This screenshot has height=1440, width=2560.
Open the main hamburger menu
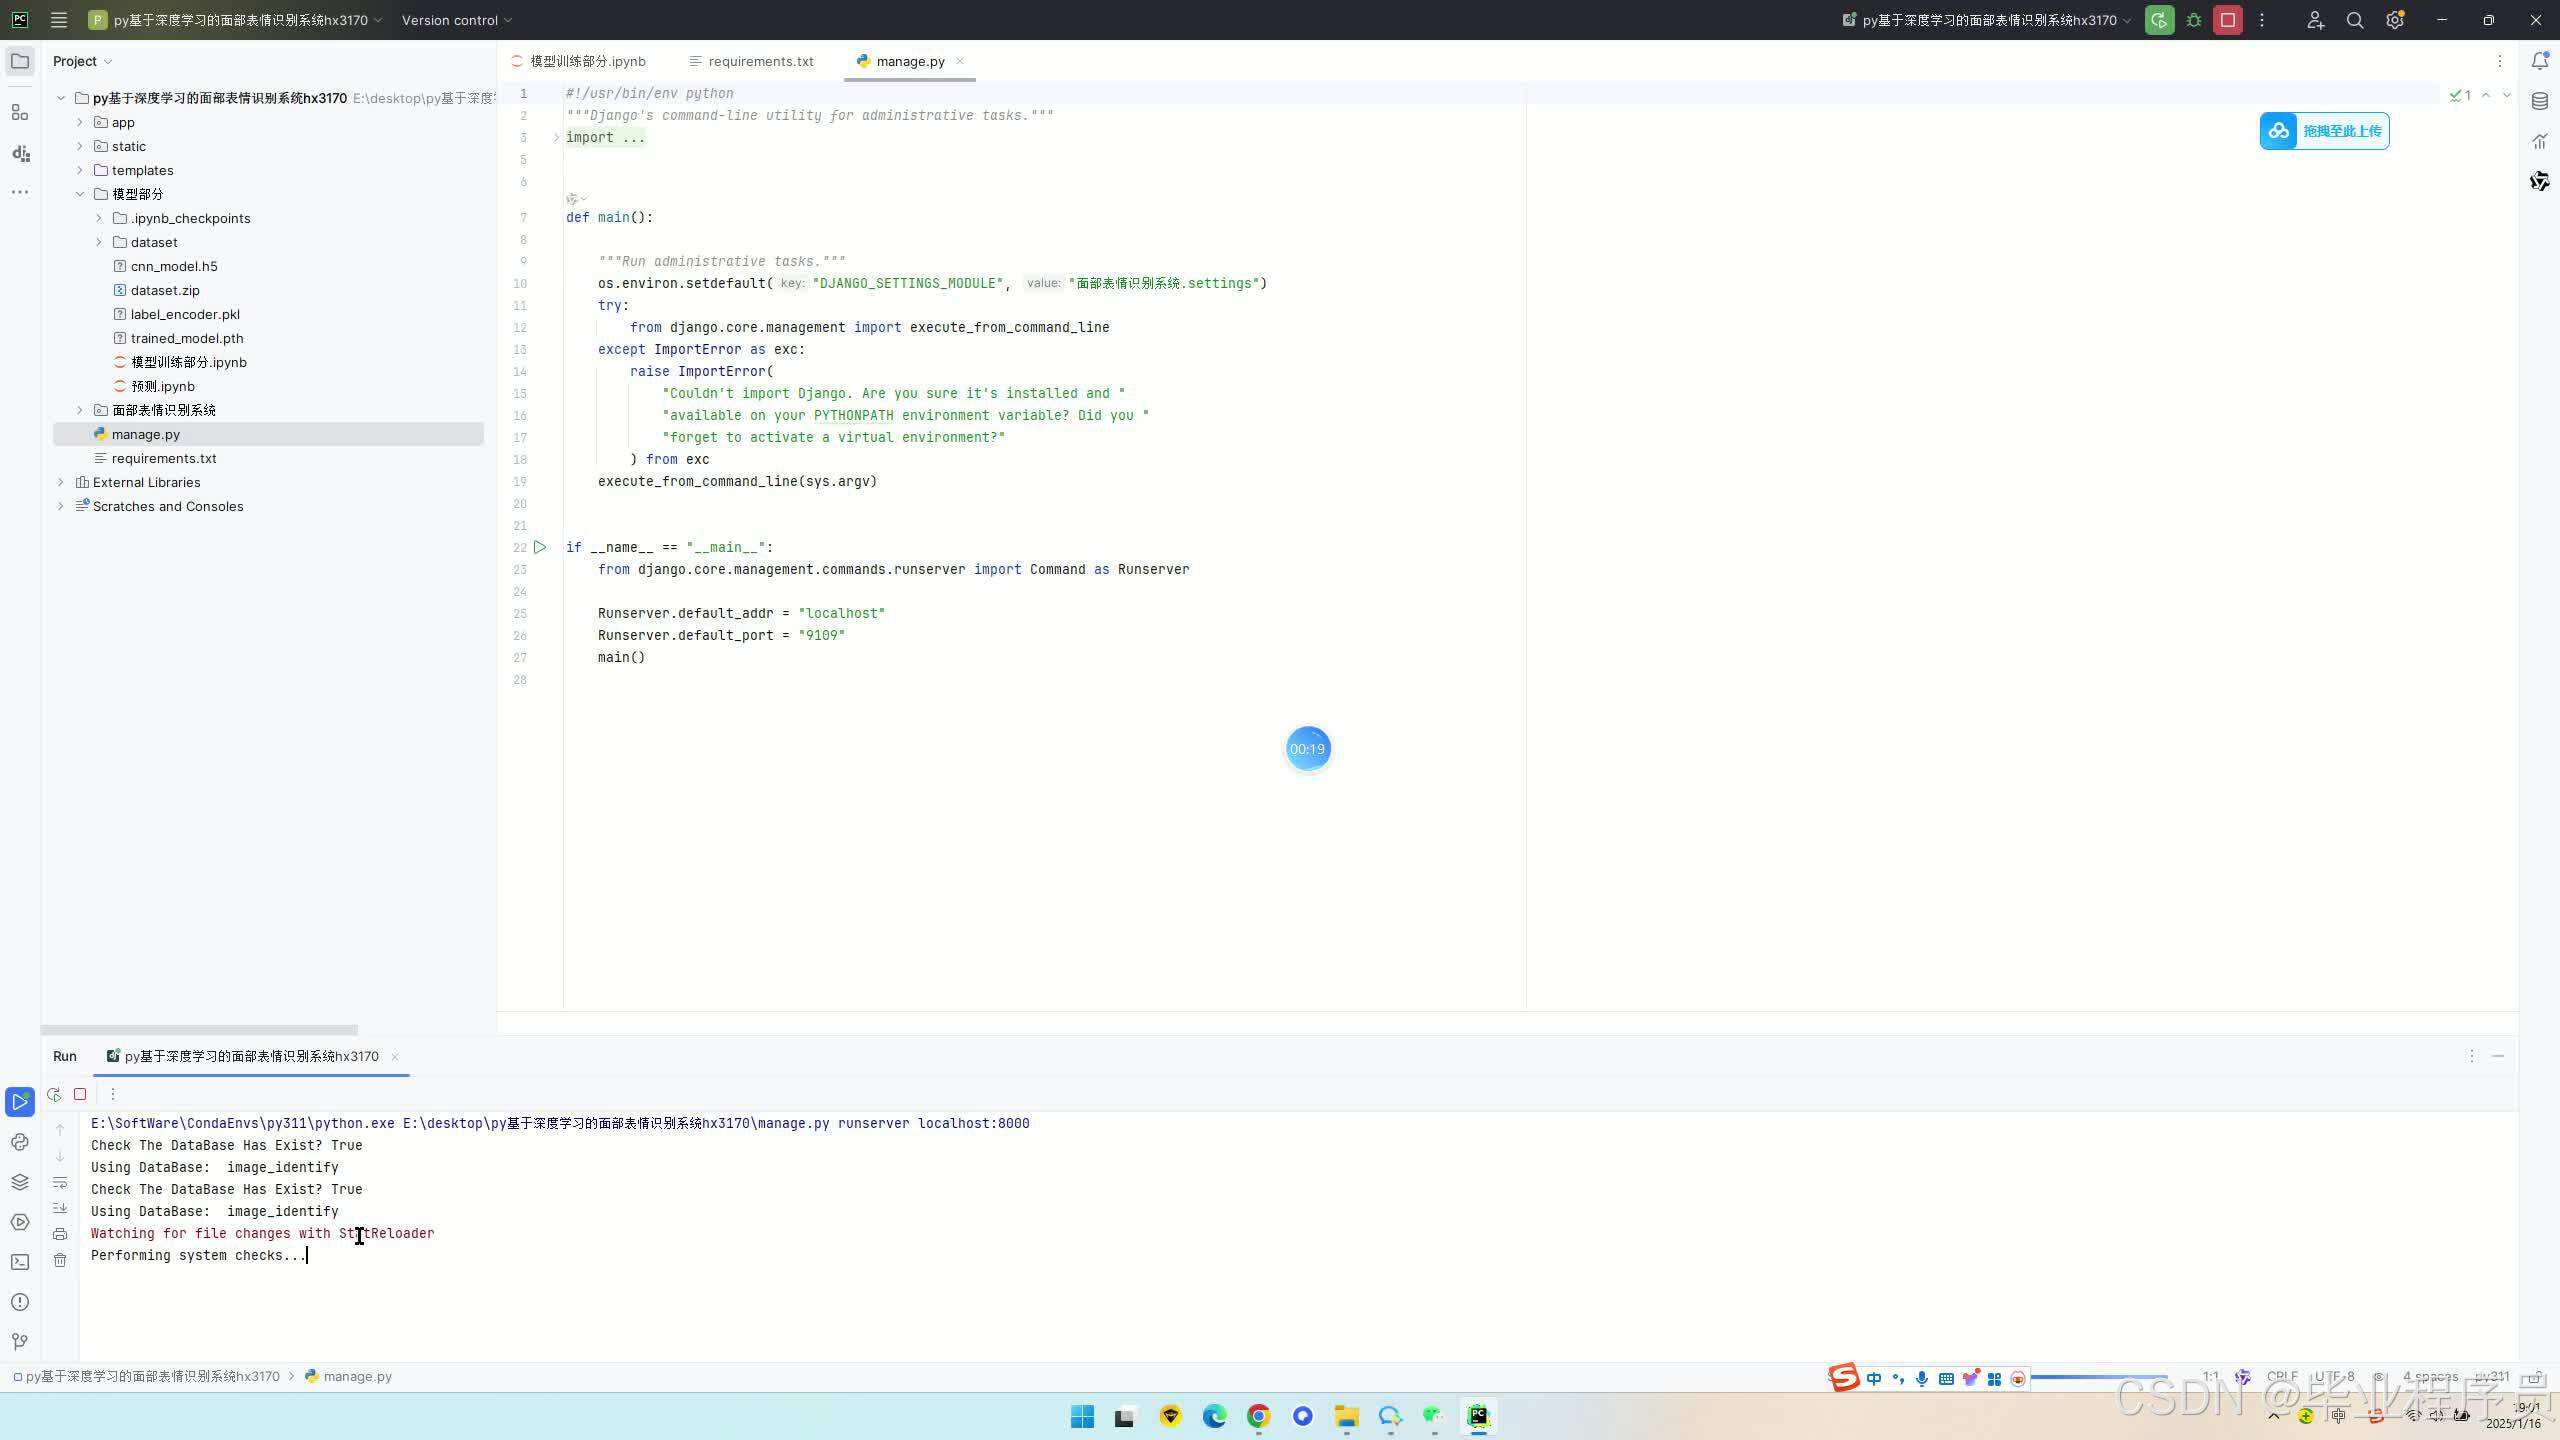coord(59,20)
